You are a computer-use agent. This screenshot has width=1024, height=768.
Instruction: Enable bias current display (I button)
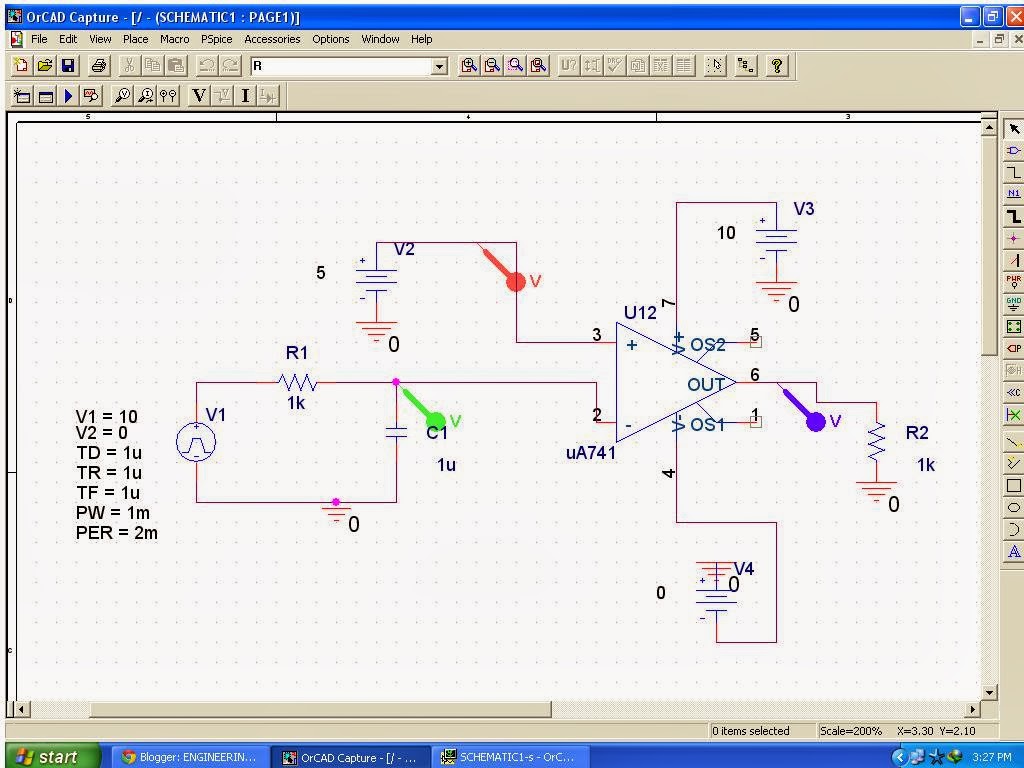click(246, 96)
